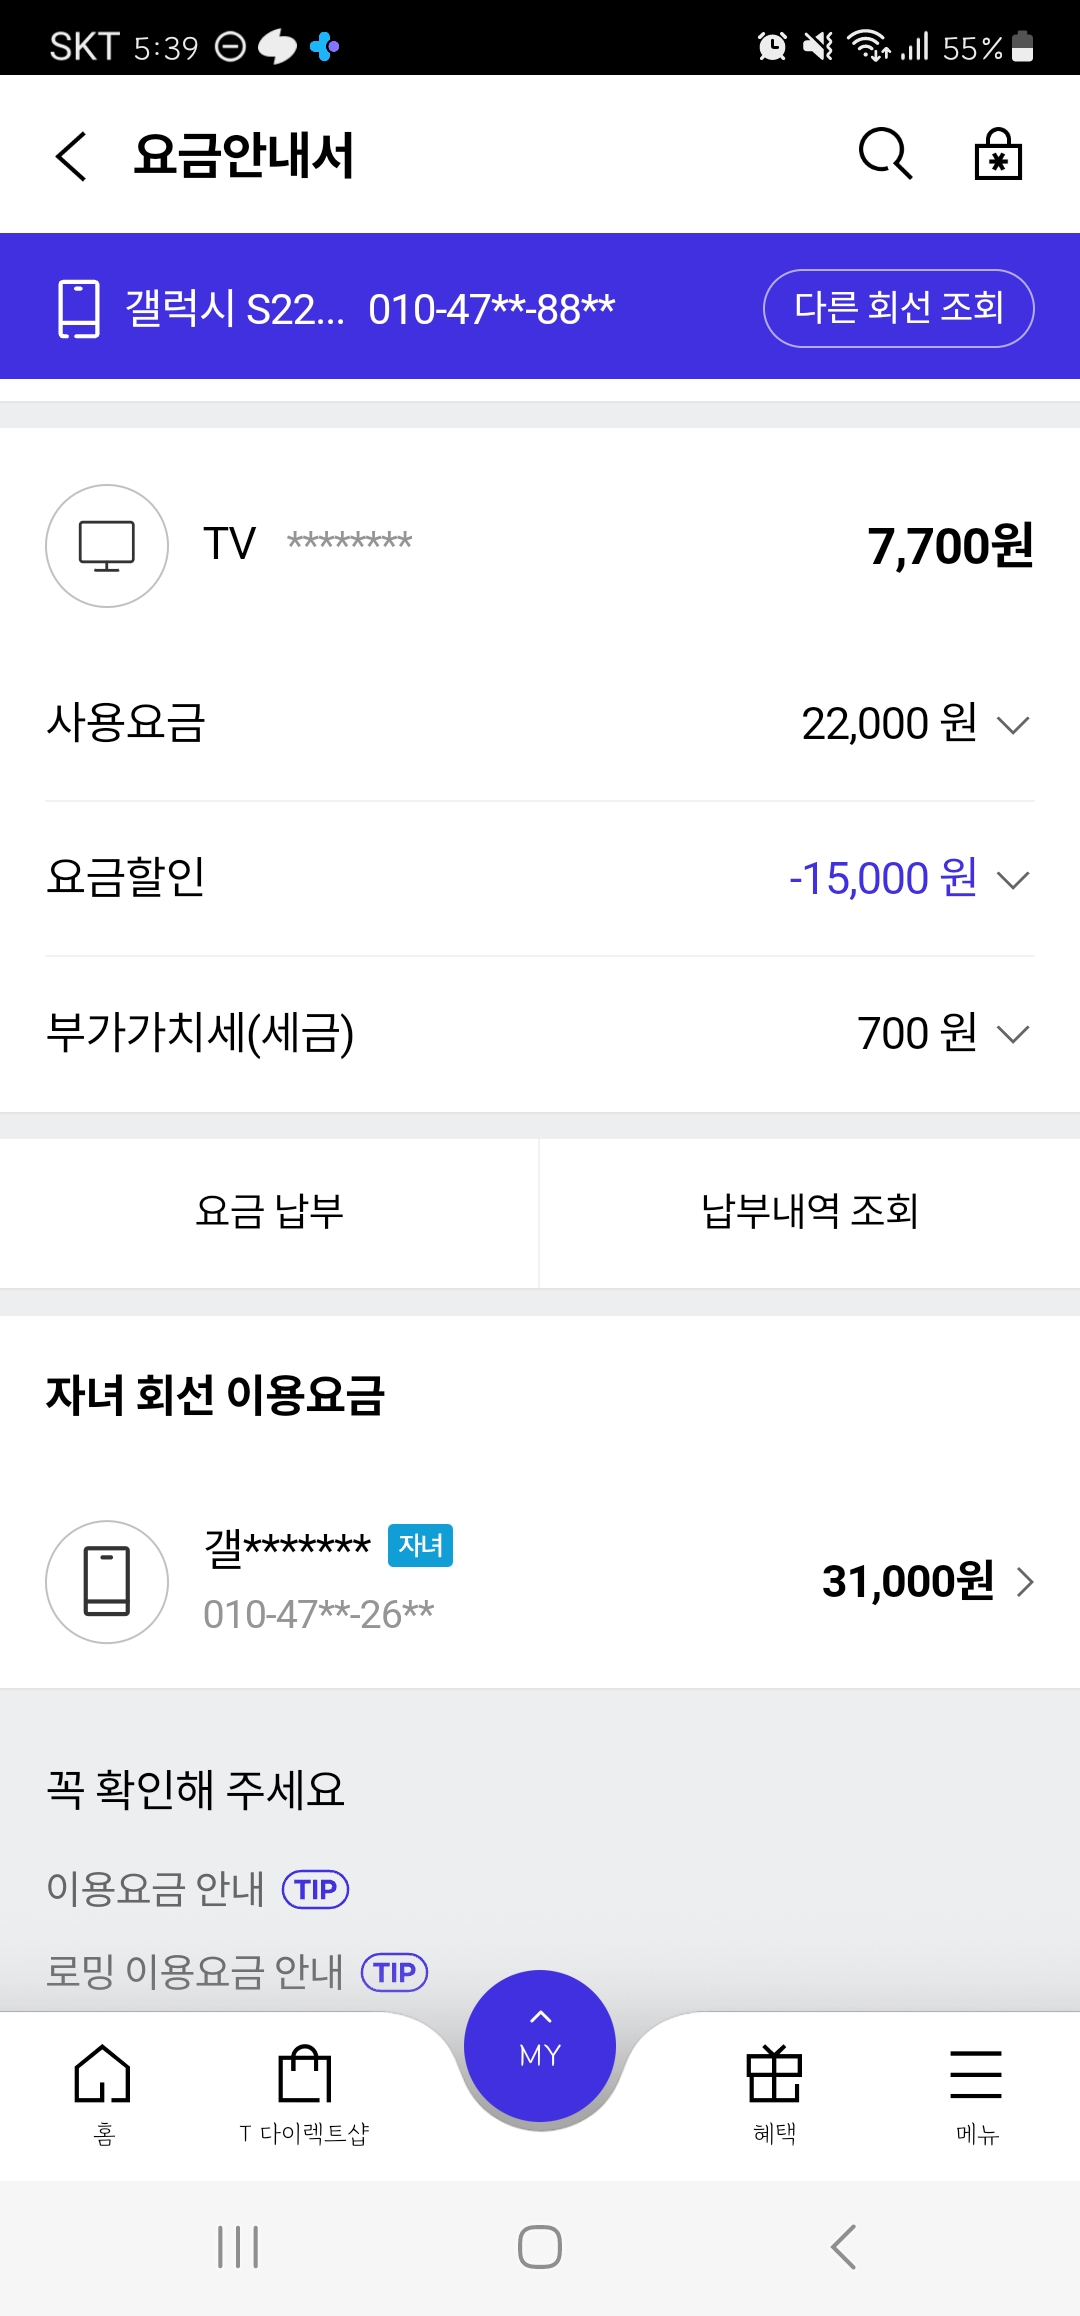
Task: Open T 다이렉트샵 from bottom bar
Action: click(304, 2090)
